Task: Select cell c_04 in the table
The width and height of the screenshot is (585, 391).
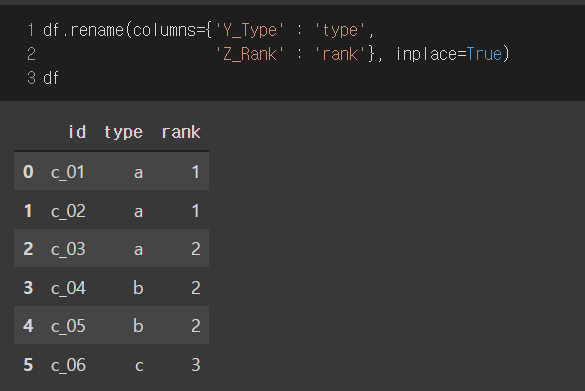Action: pyautogui.click(x=68, y=288)
